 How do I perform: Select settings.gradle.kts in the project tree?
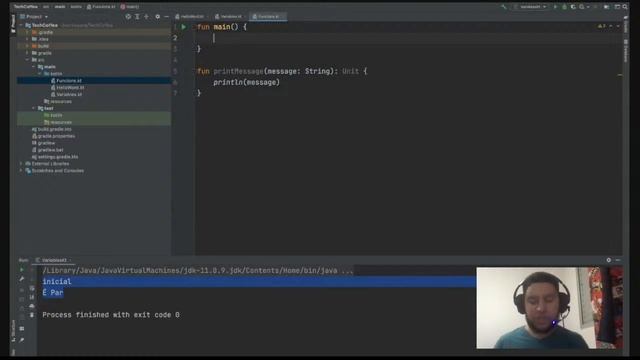[58, 157]
